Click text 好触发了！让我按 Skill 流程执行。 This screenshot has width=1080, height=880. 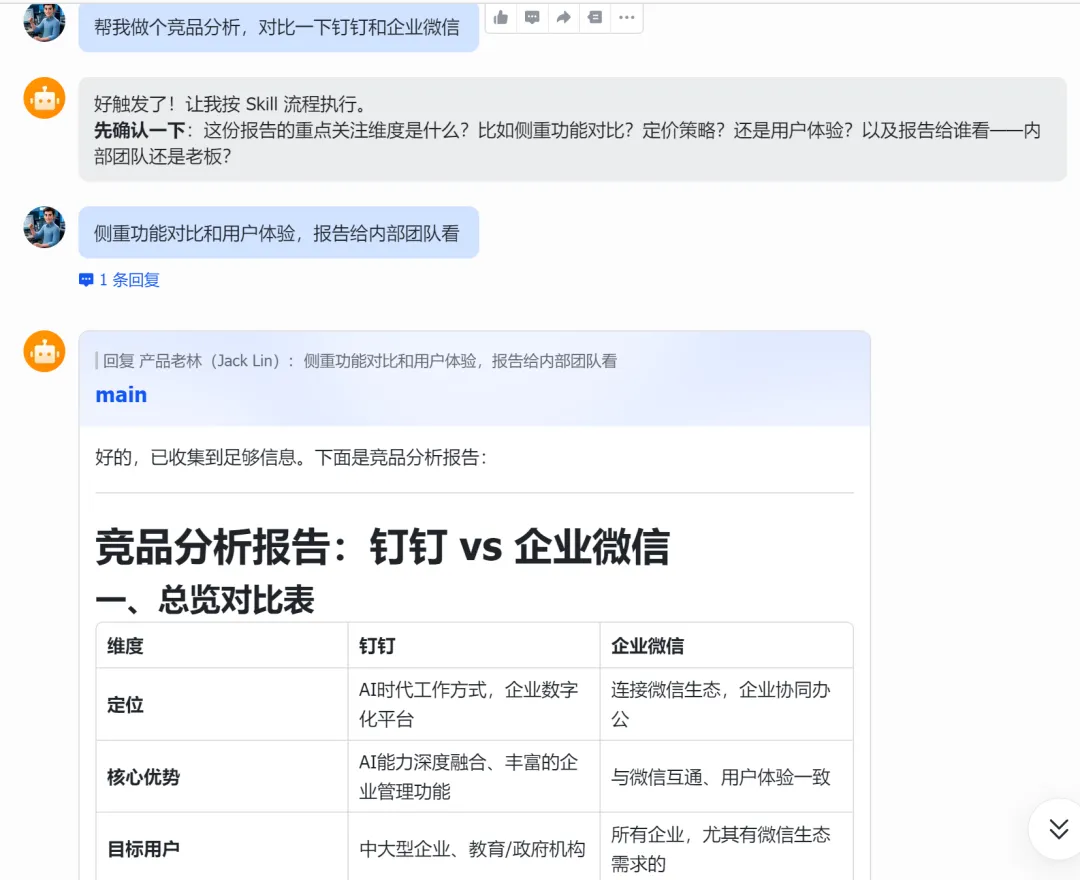pyautogui.click(x=230, y=104)
